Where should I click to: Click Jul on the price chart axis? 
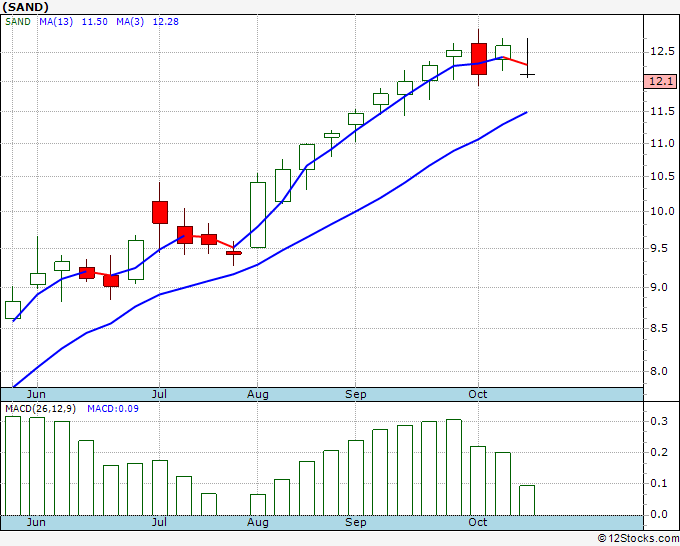pos(159,394)
